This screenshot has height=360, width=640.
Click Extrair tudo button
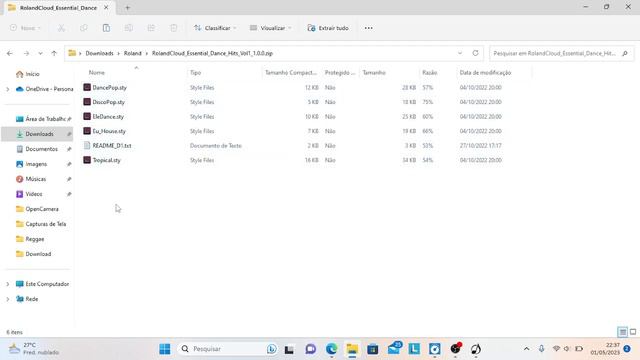pyautogui.click(x=328, y=28)
